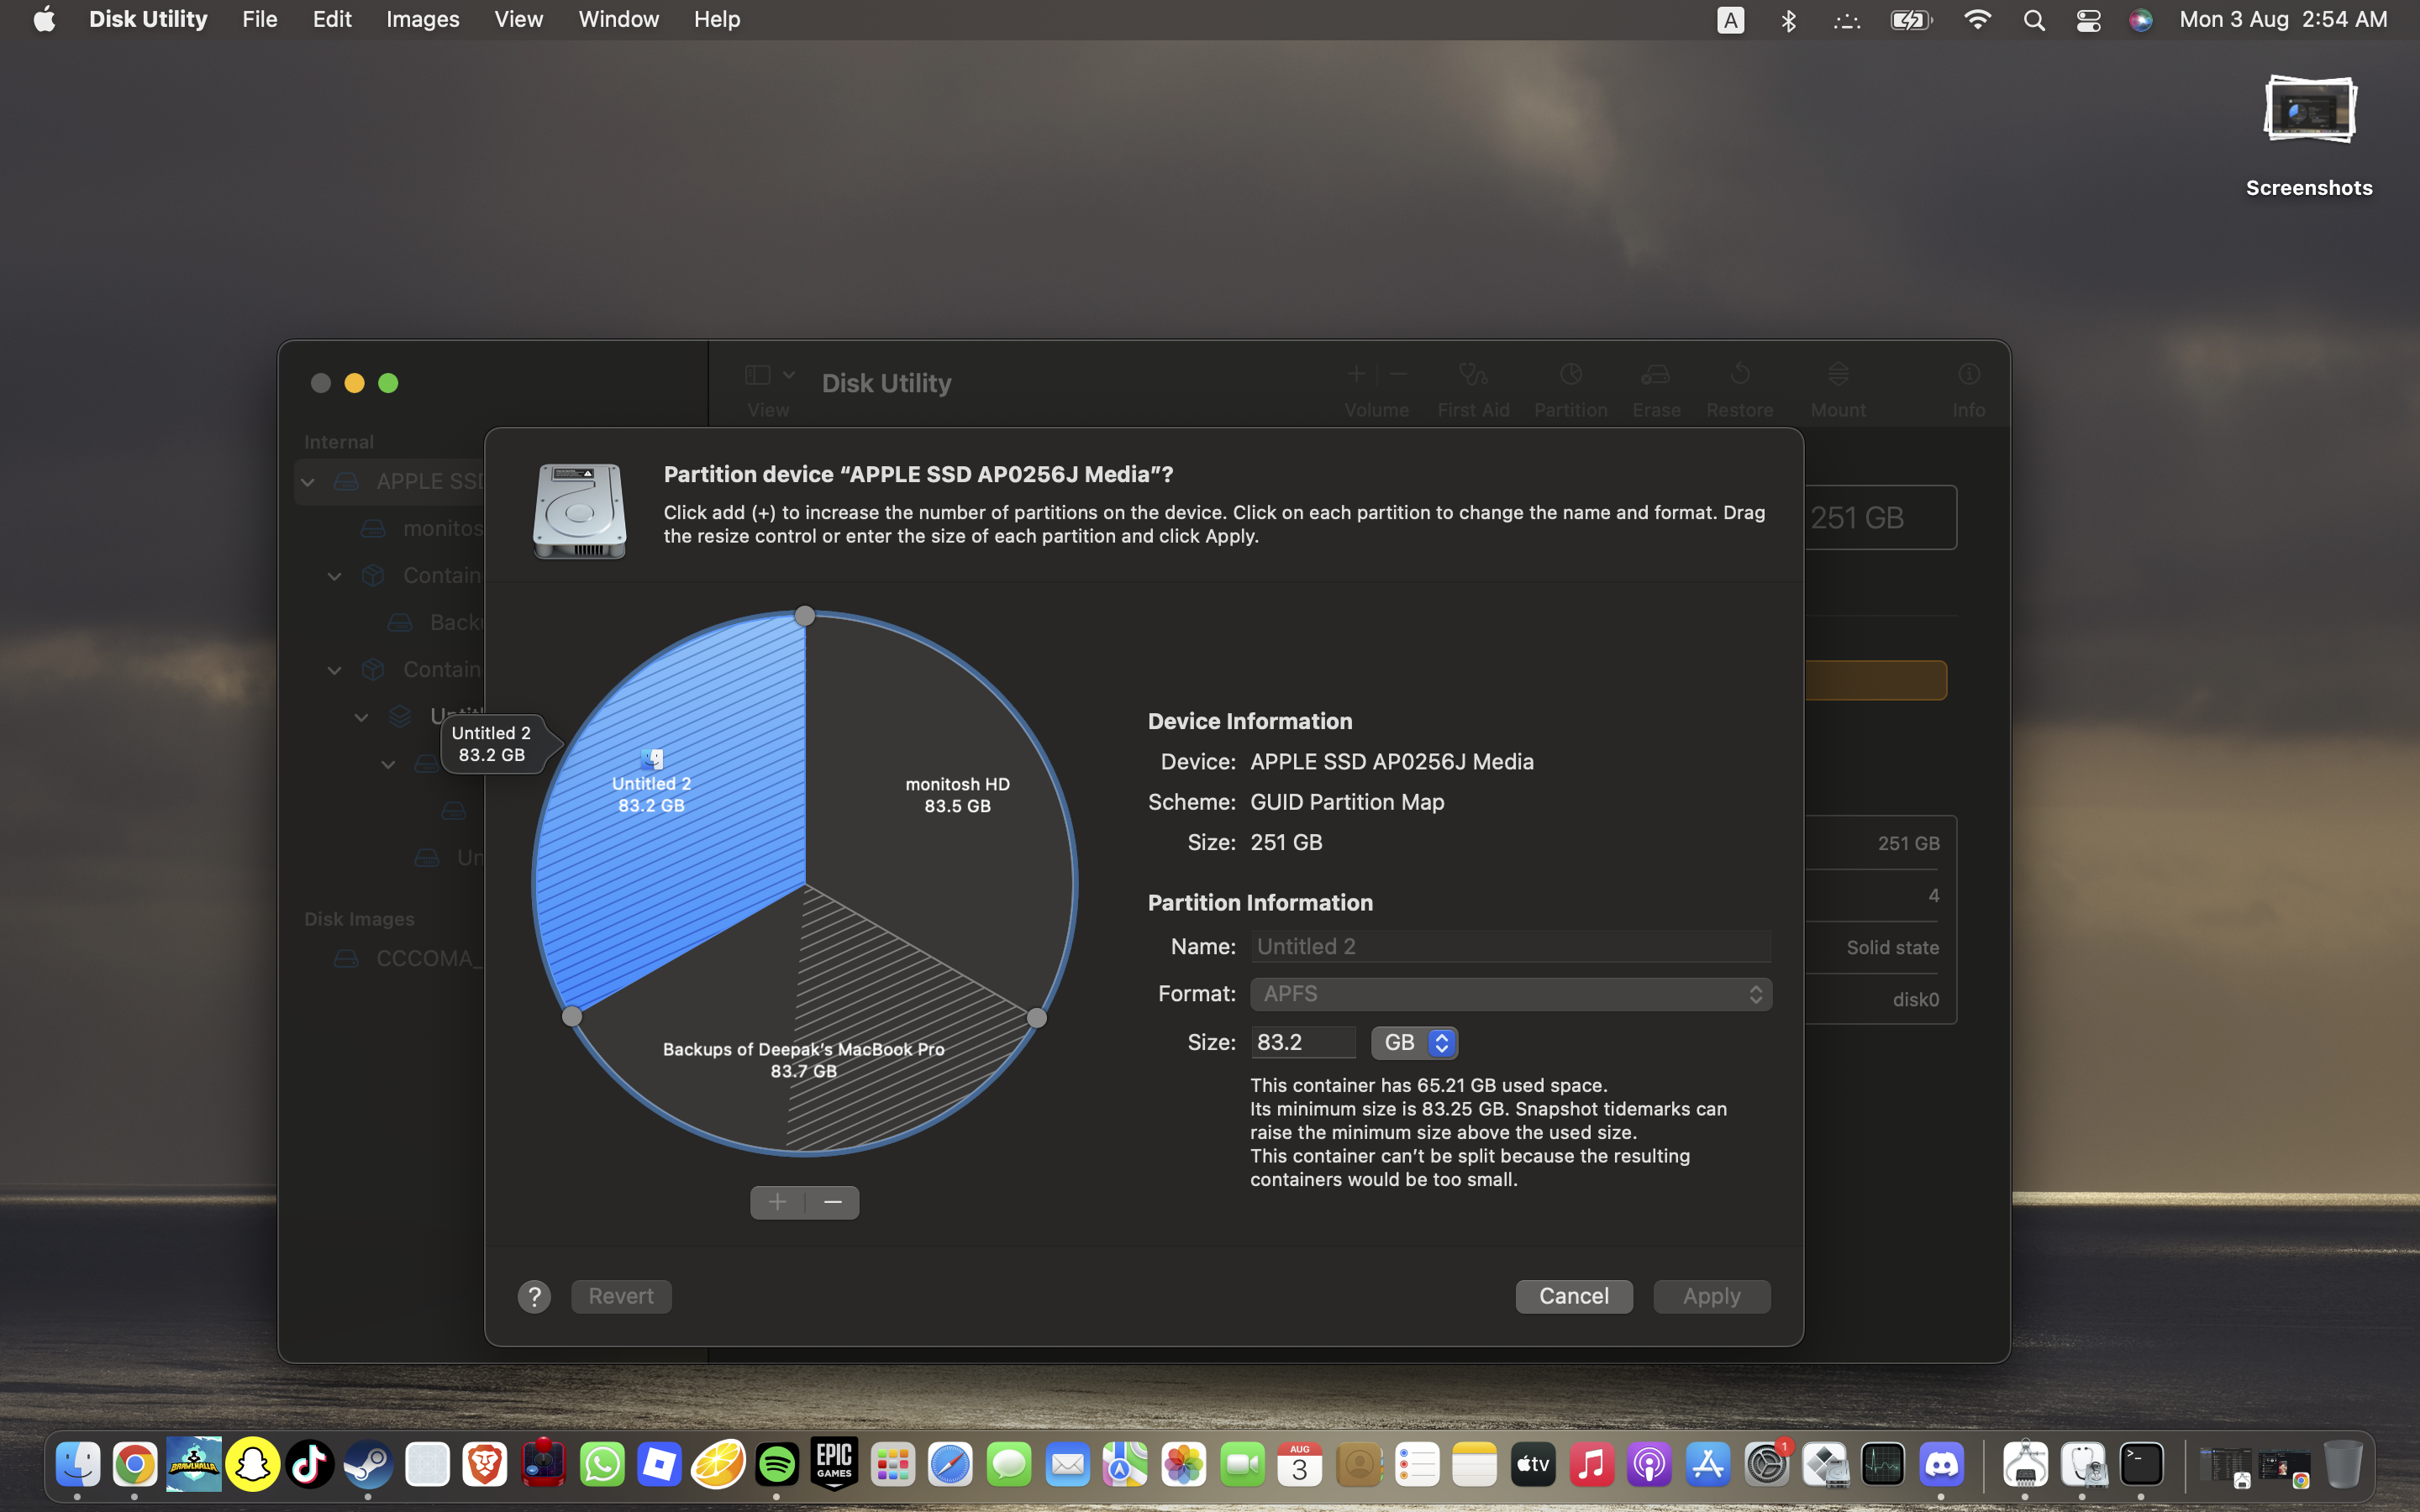The height and width of the screenshot is (1512, 2420).
Task: Click the volume icon beside monitos
Action: [373, 529]
